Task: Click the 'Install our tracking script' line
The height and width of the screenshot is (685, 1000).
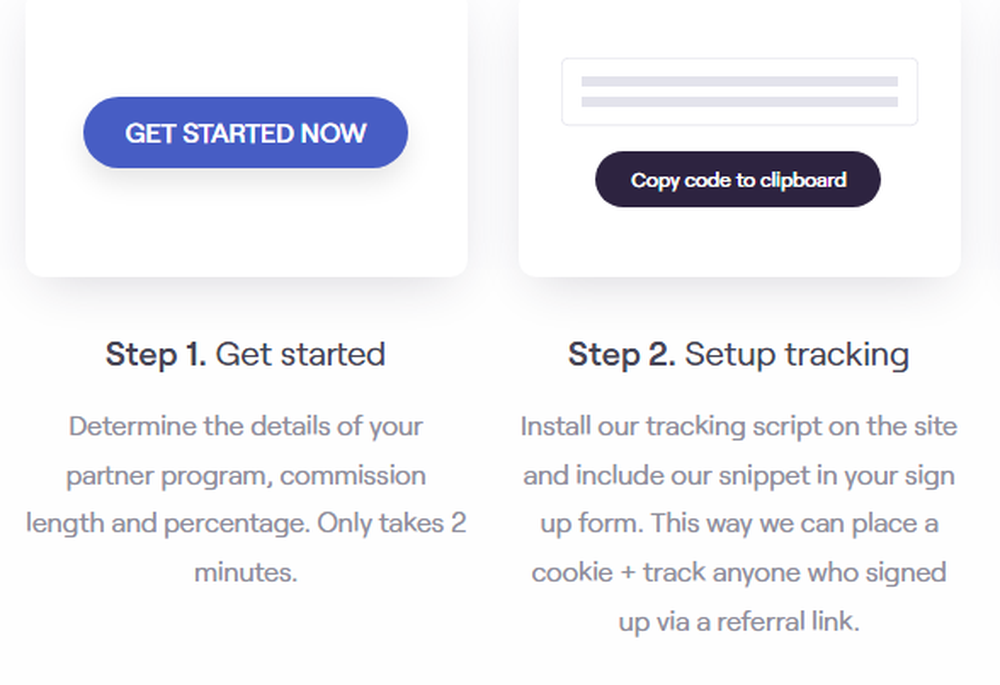Action: click(x=739, y=427)
